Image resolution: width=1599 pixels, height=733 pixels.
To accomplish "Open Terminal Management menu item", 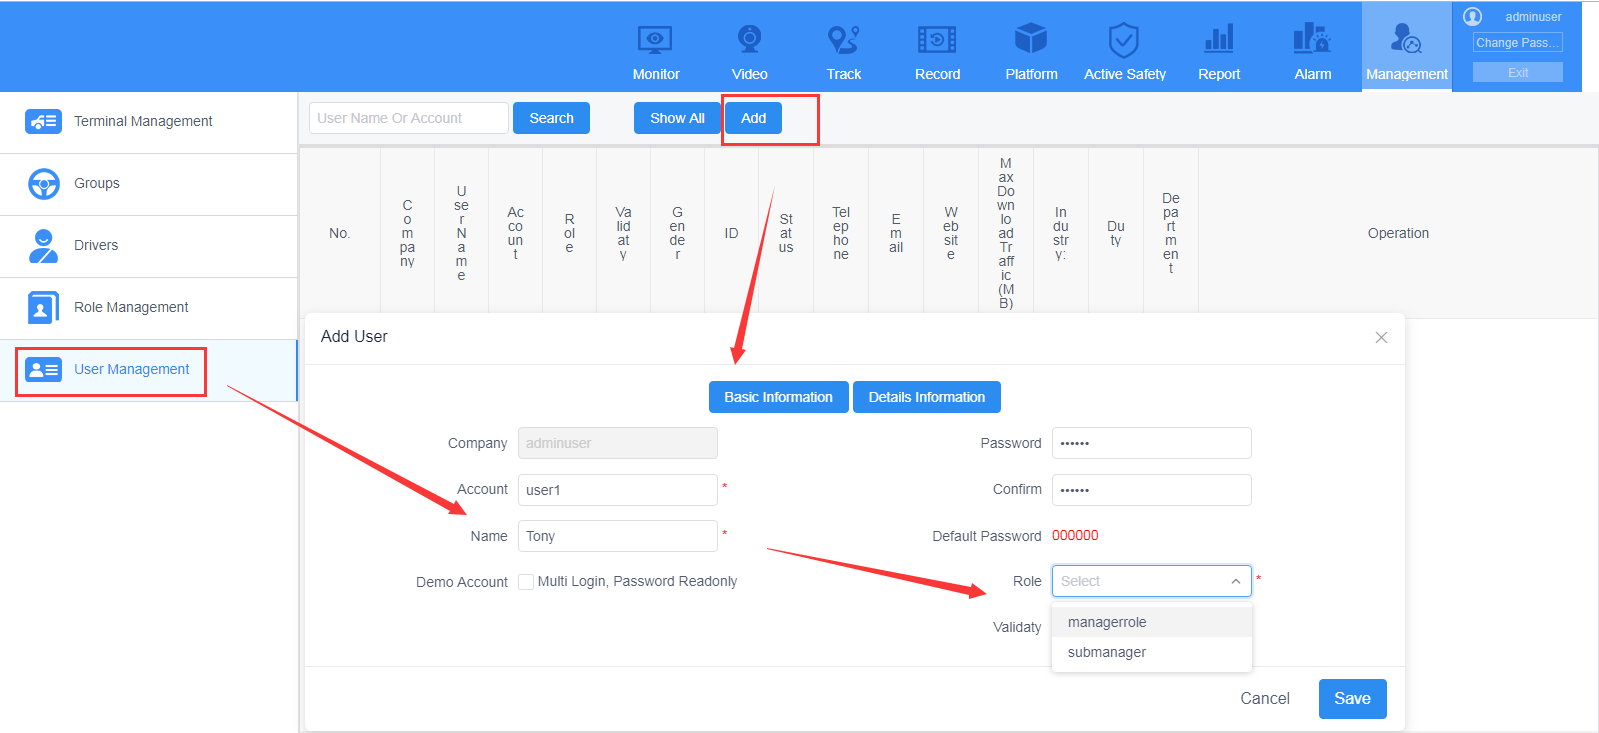I will click(148, 122).
